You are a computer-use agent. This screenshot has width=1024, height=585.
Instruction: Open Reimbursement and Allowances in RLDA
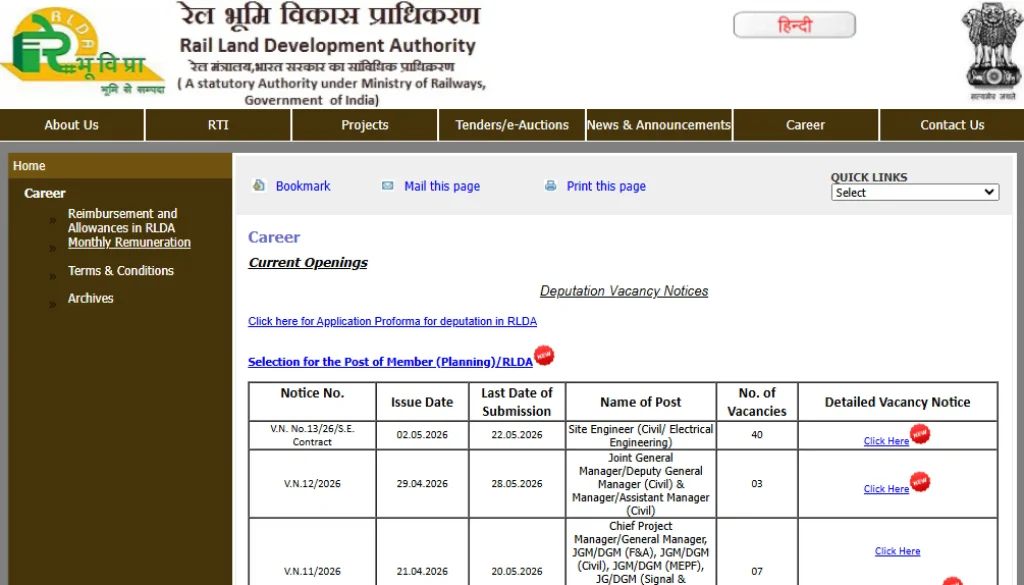pyautogui.click(x=122, y=221)
